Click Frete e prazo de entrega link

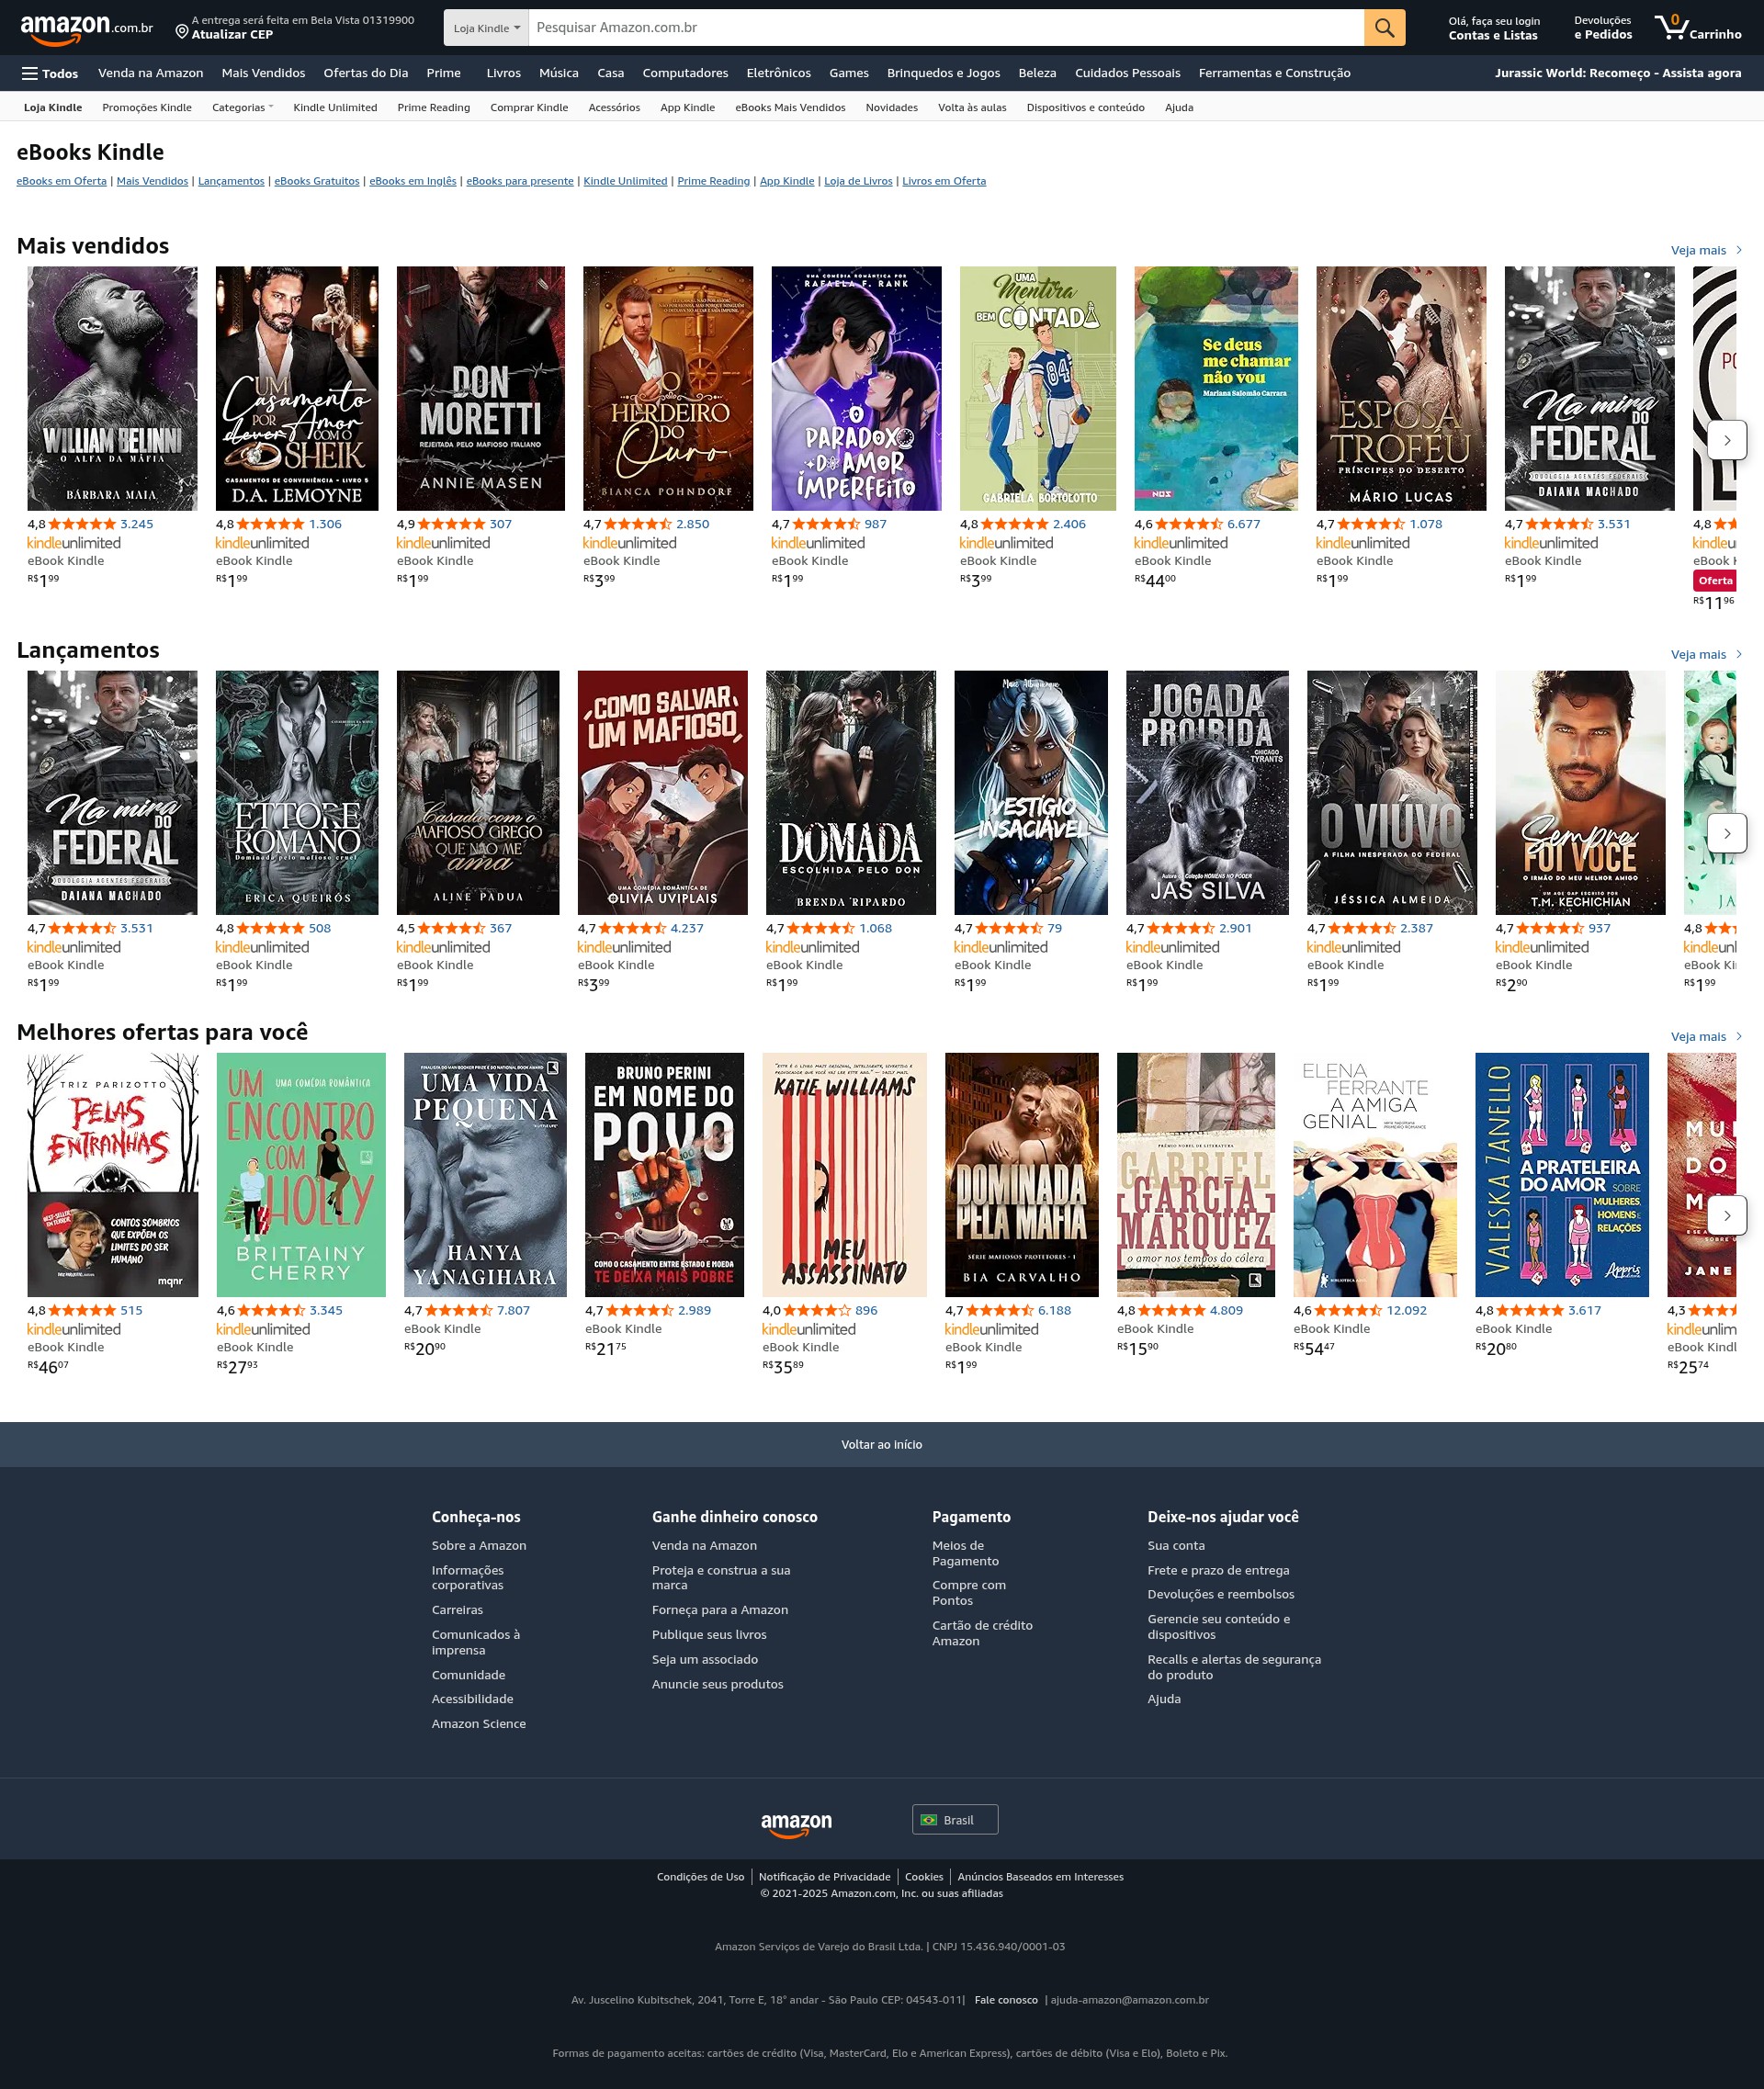(x=1218, y=1570)
